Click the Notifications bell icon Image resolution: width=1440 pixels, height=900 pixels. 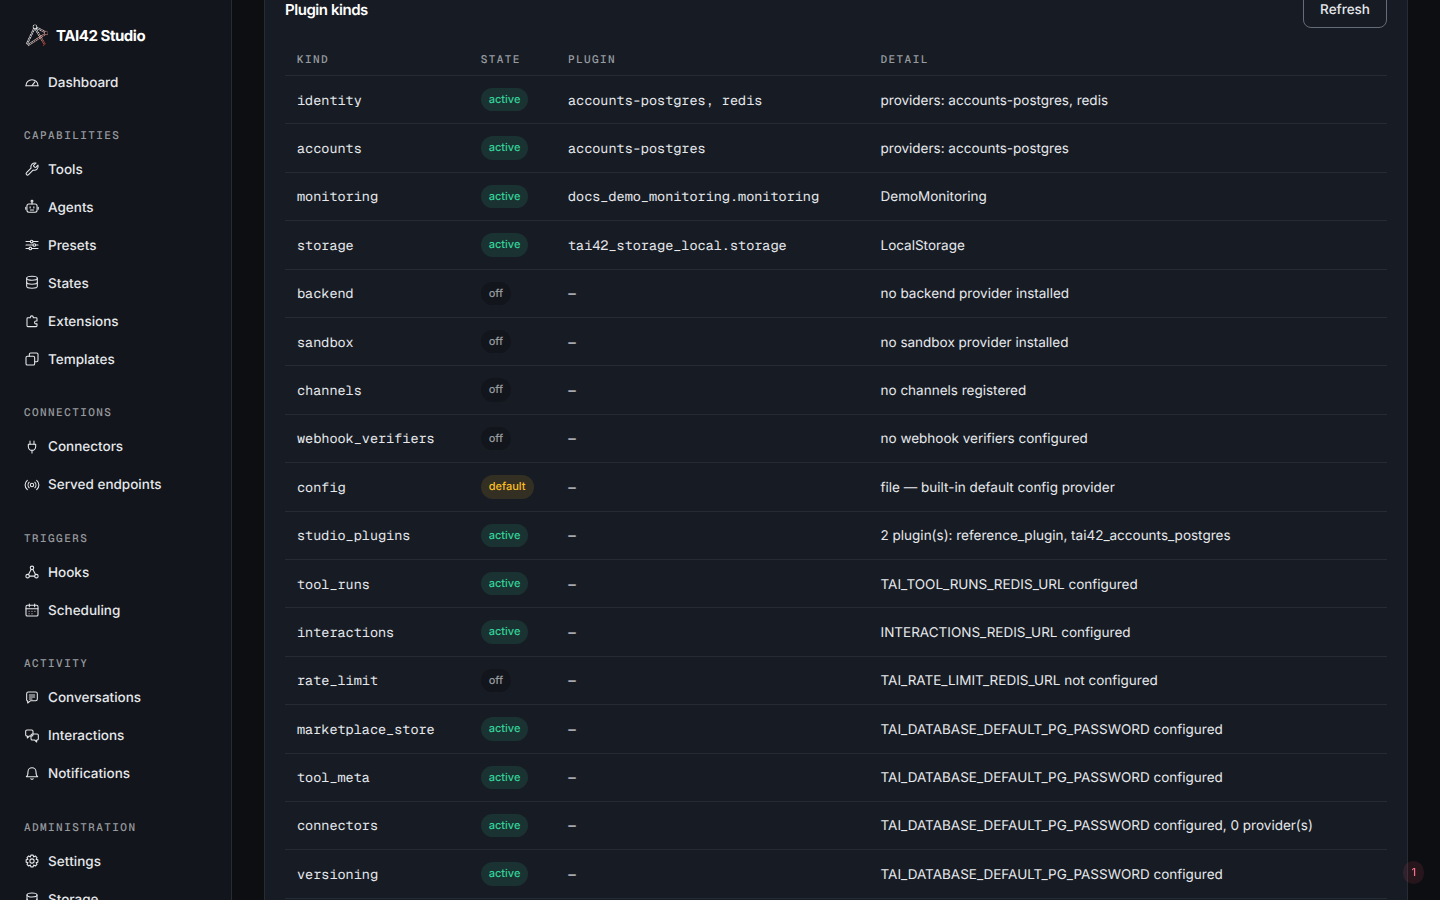coord(32,774)
